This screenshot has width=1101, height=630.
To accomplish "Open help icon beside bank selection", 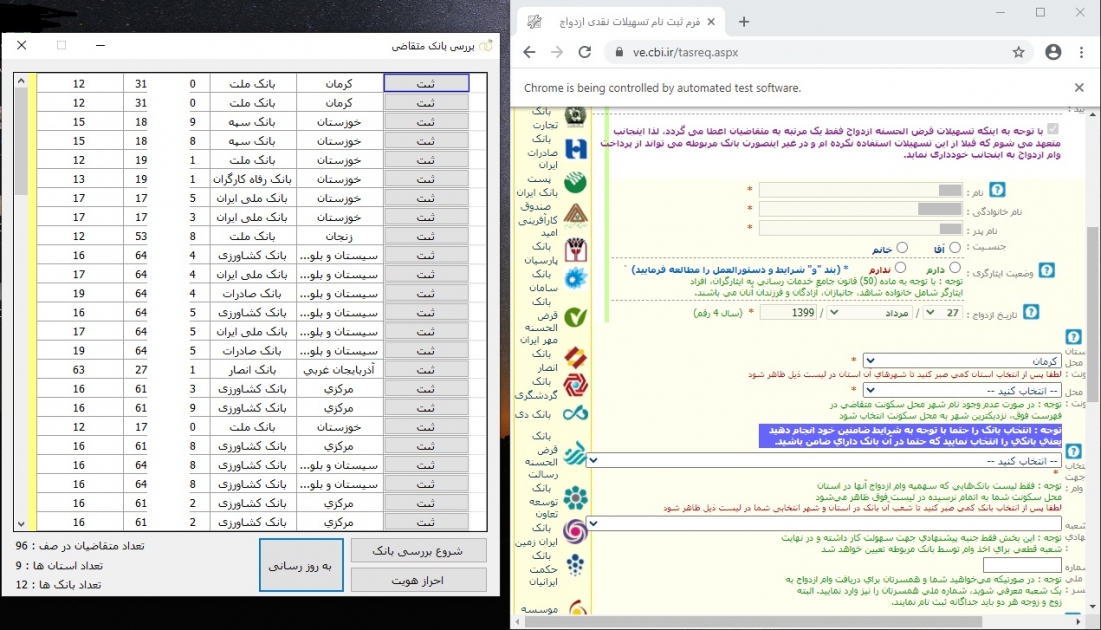I will 1073,451.
